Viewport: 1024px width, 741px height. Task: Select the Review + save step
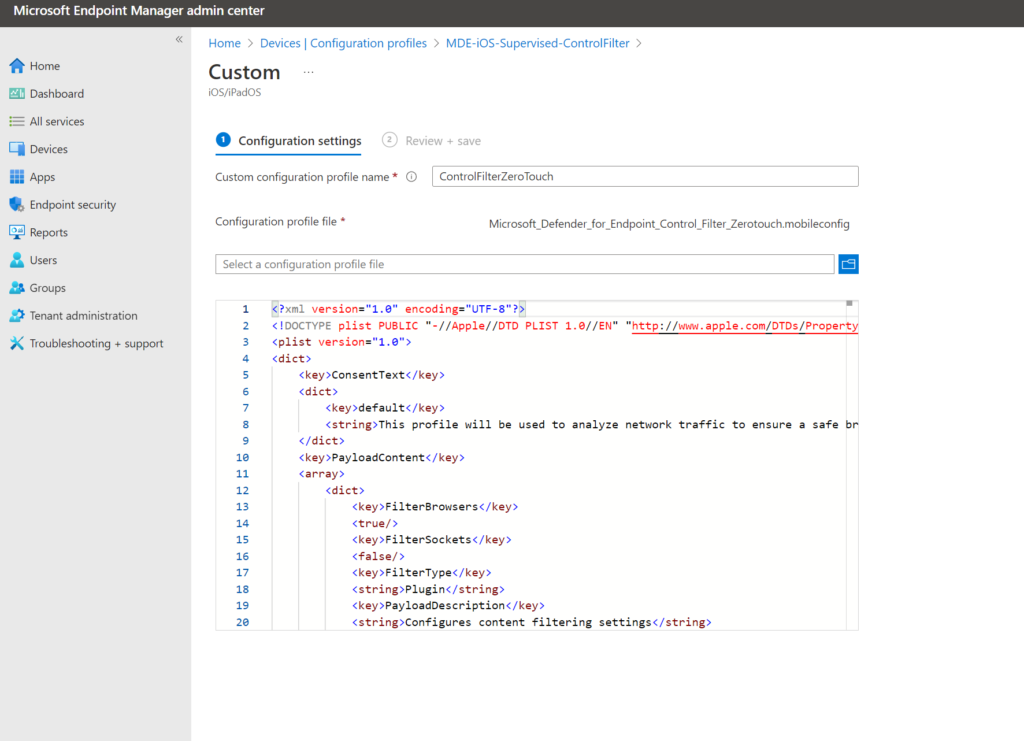(432, 141)
